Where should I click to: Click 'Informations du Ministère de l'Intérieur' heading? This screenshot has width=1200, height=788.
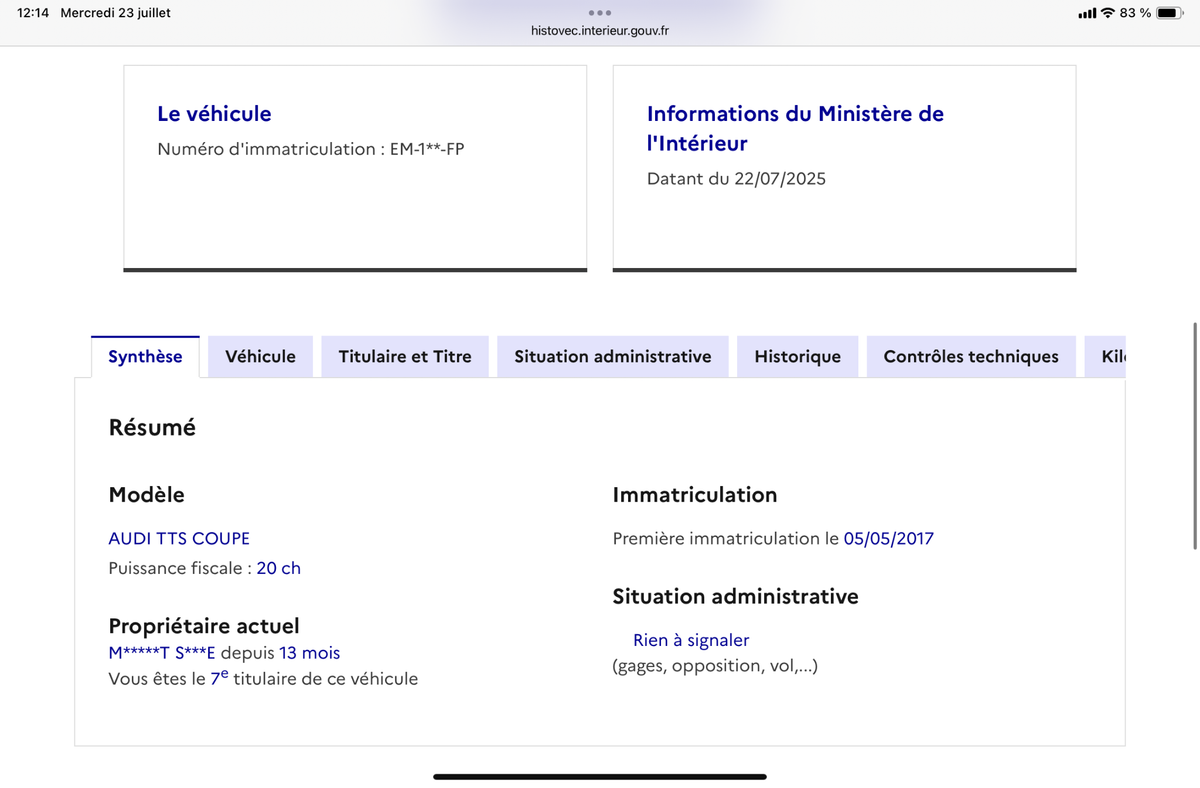tap(795, 128)
